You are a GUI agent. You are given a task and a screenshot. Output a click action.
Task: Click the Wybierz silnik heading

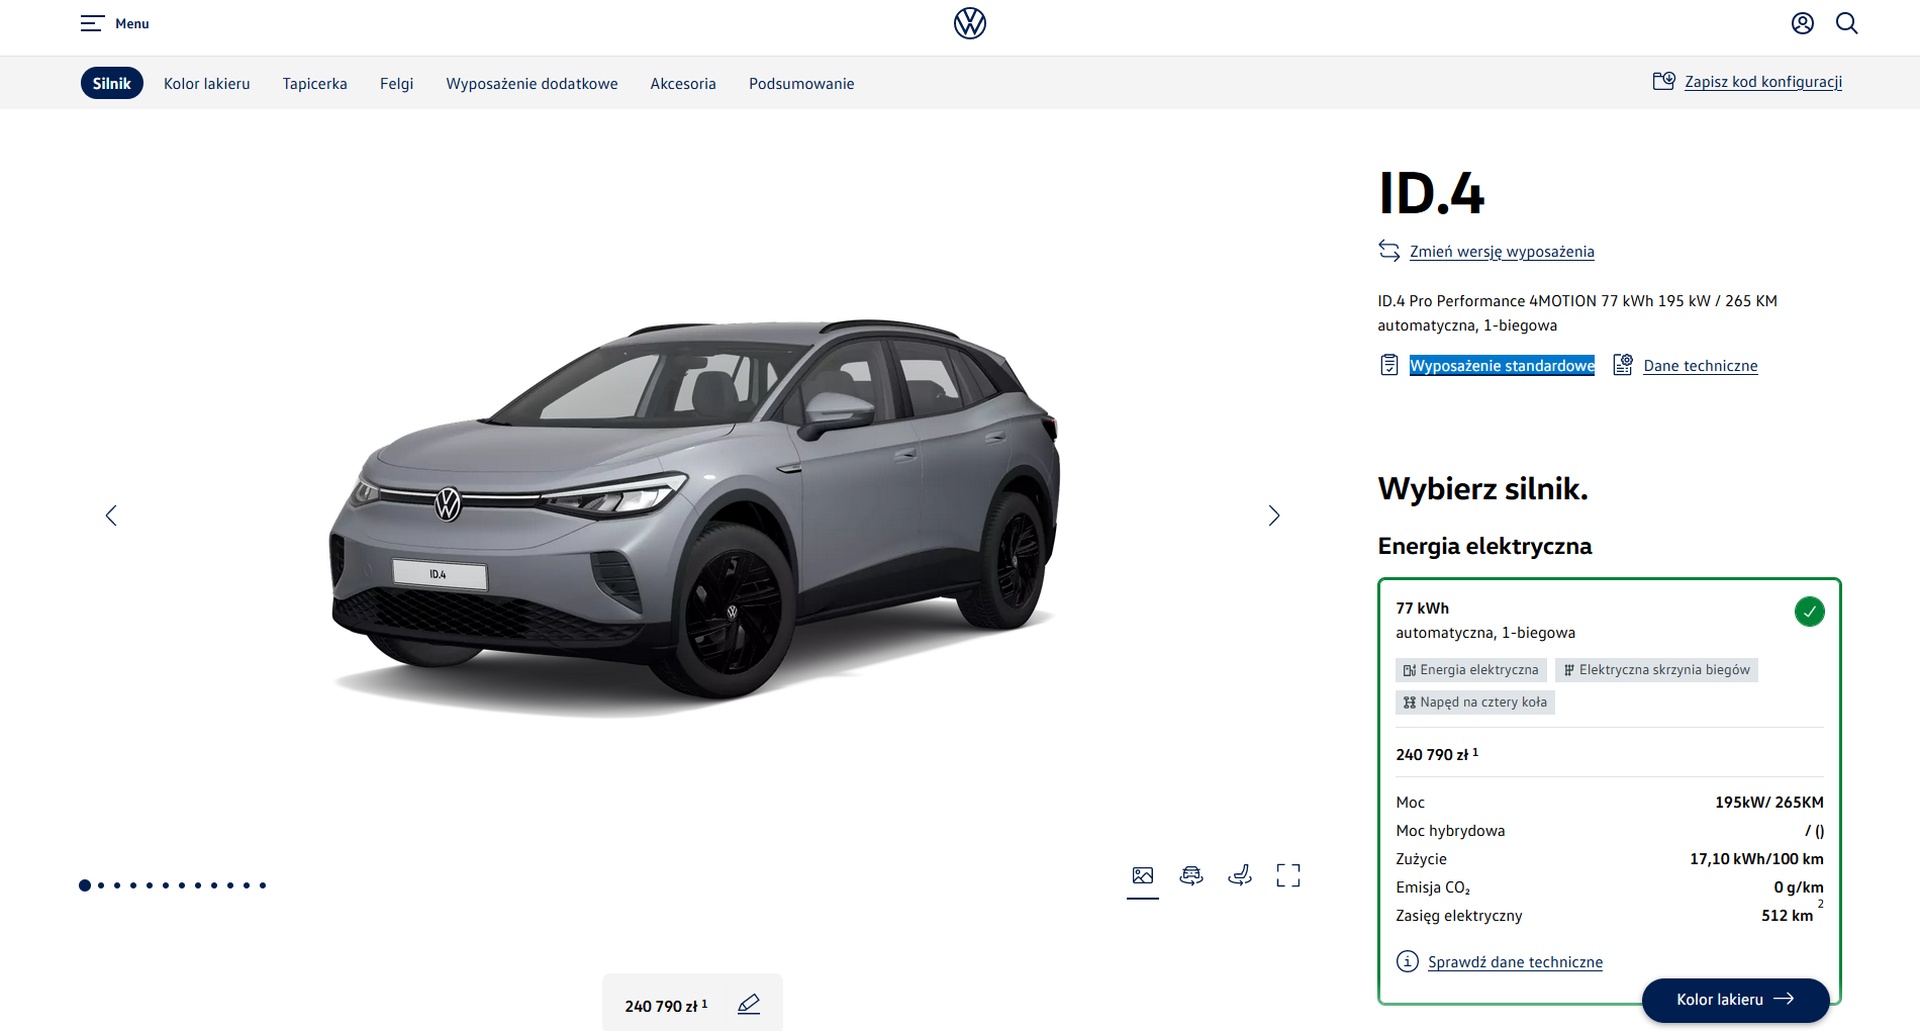click(1483, 489)
